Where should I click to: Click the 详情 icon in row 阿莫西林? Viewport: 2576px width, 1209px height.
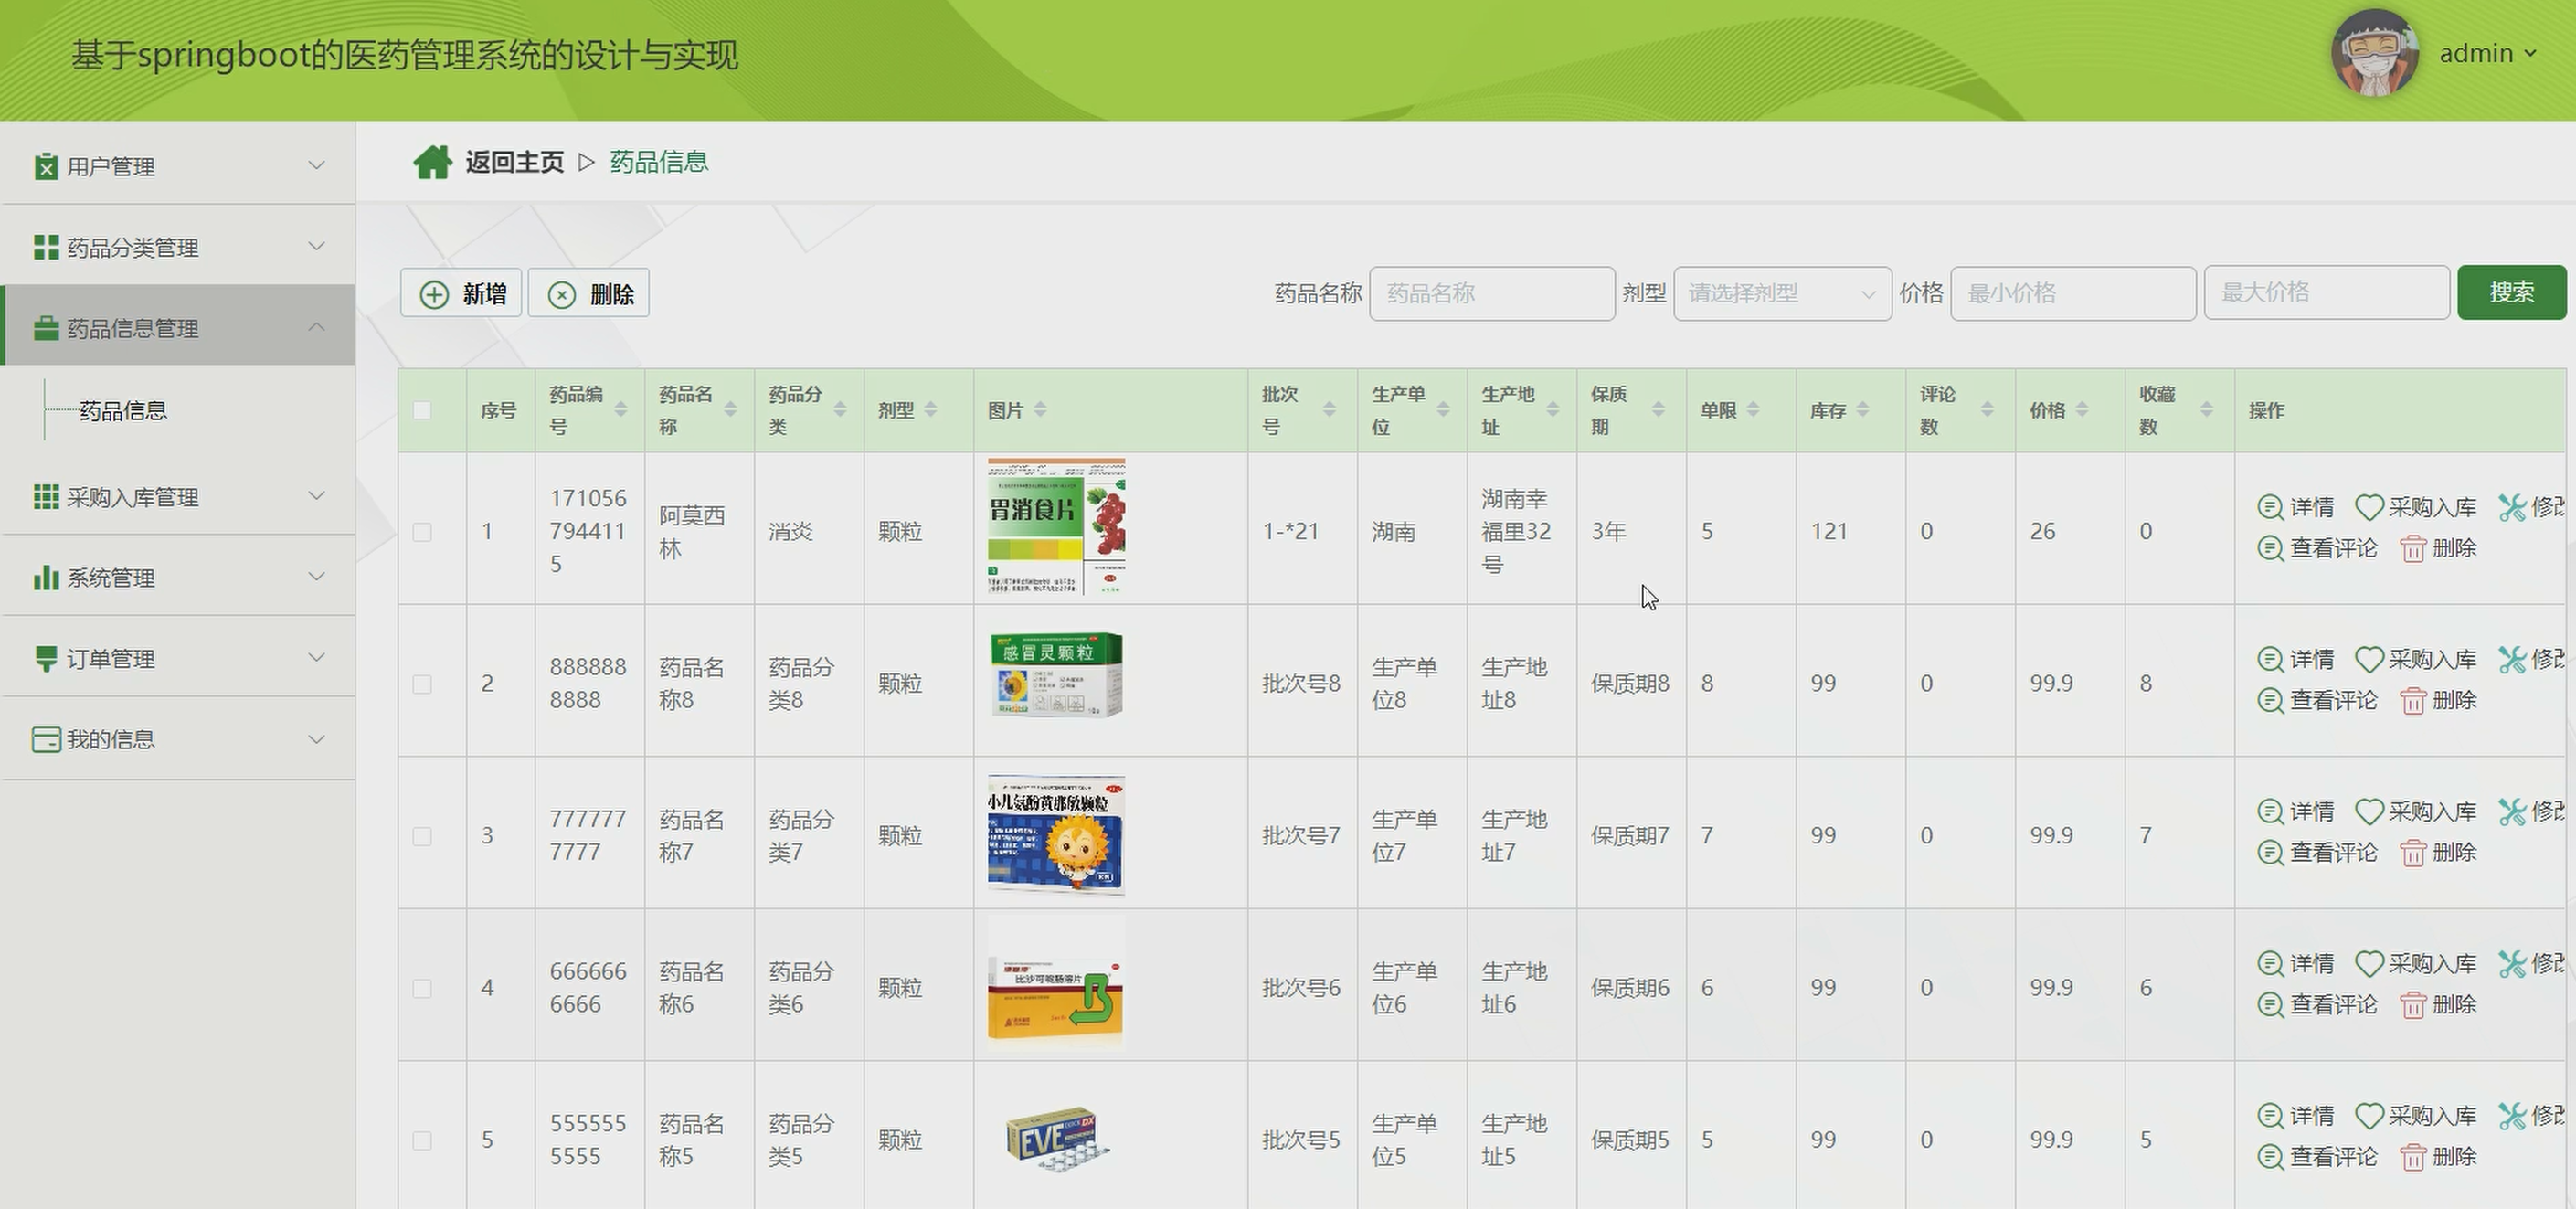(x=2270, y=508)
